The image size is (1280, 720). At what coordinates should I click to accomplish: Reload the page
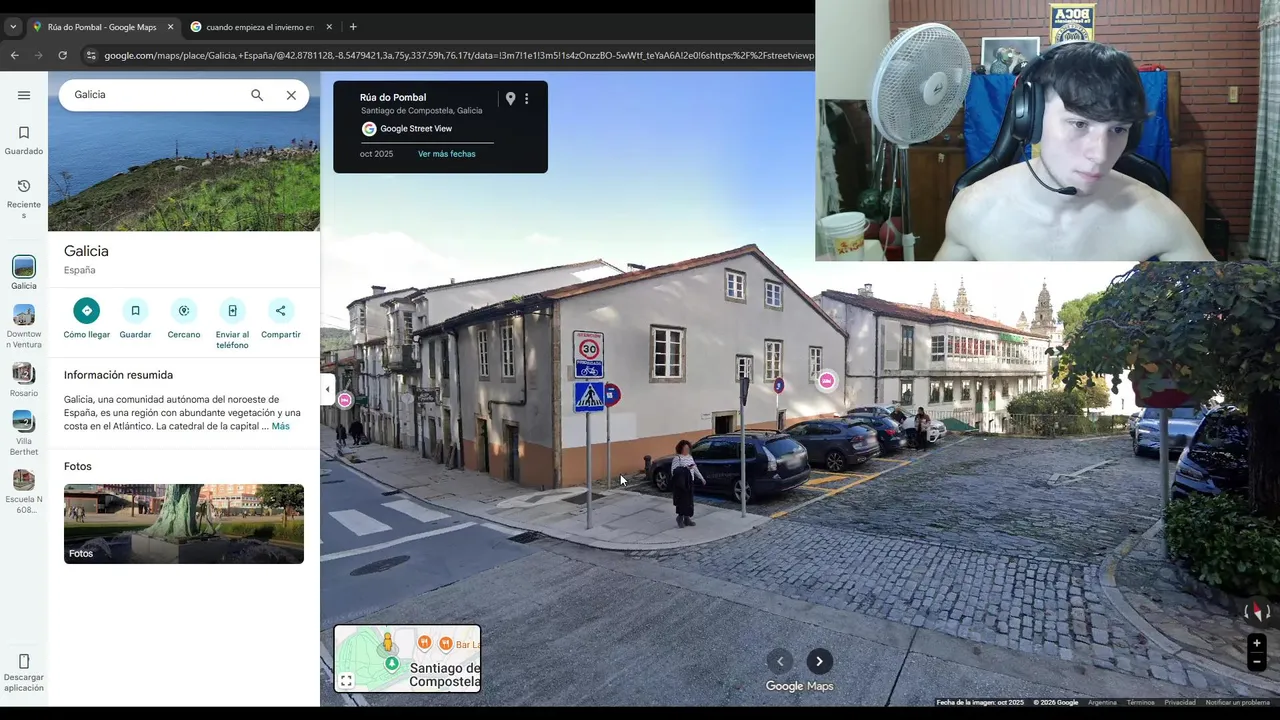62,56
